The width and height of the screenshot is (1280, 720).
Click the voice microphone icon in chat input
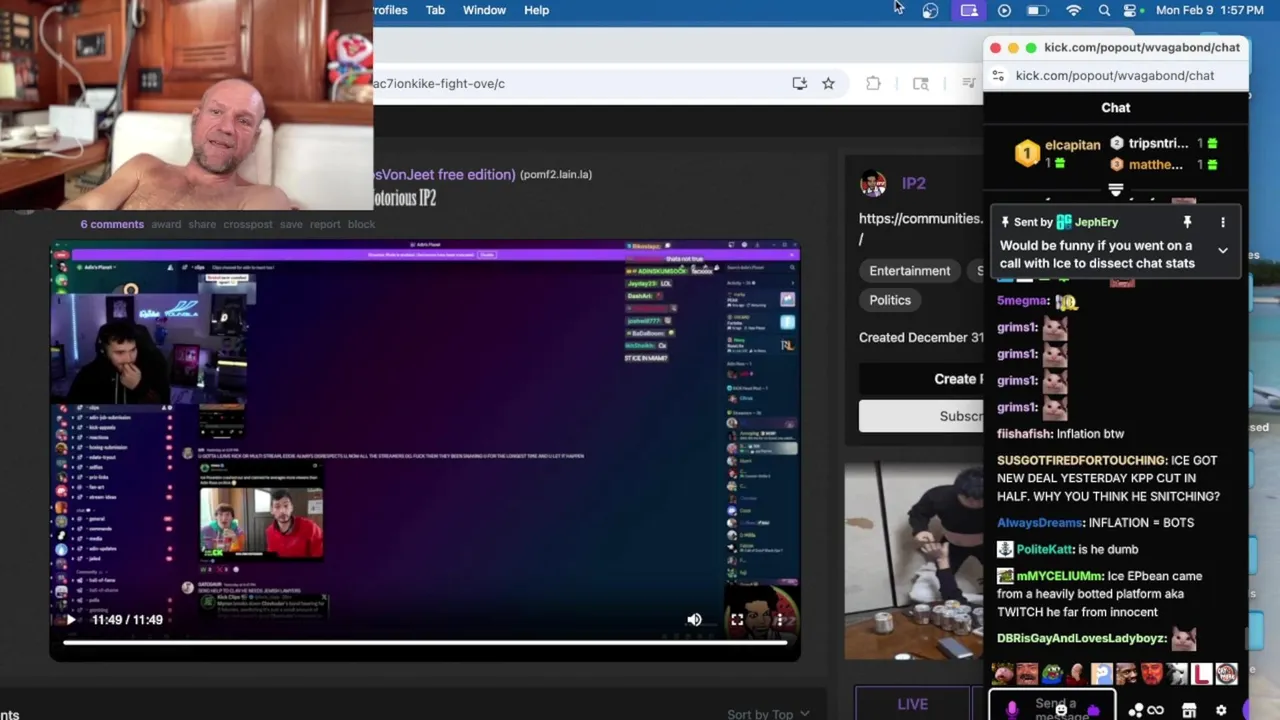1012,709
